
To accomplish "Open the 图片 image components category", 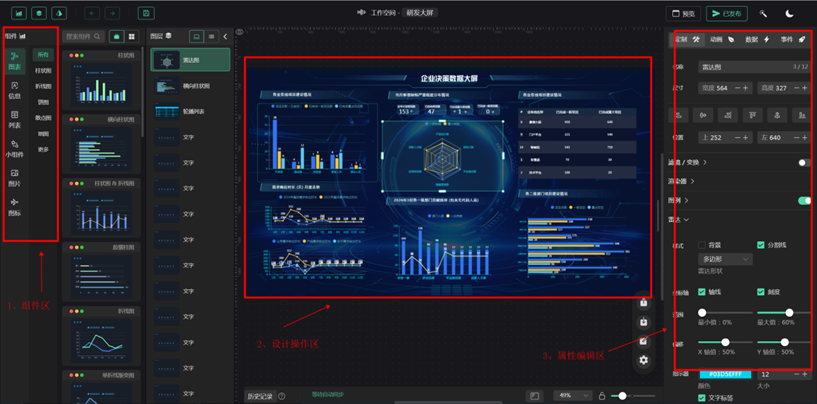I will (x=15, y=177).
